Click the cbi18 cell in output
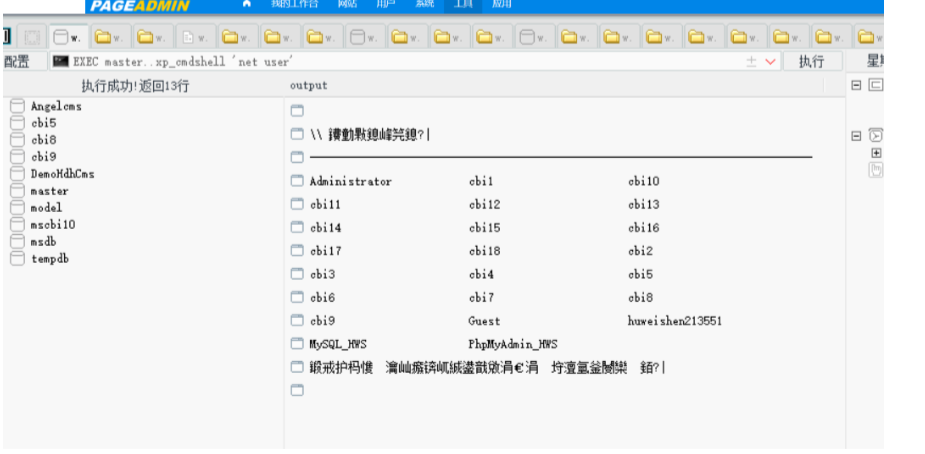The image size is (925, 454). point(484,251)
